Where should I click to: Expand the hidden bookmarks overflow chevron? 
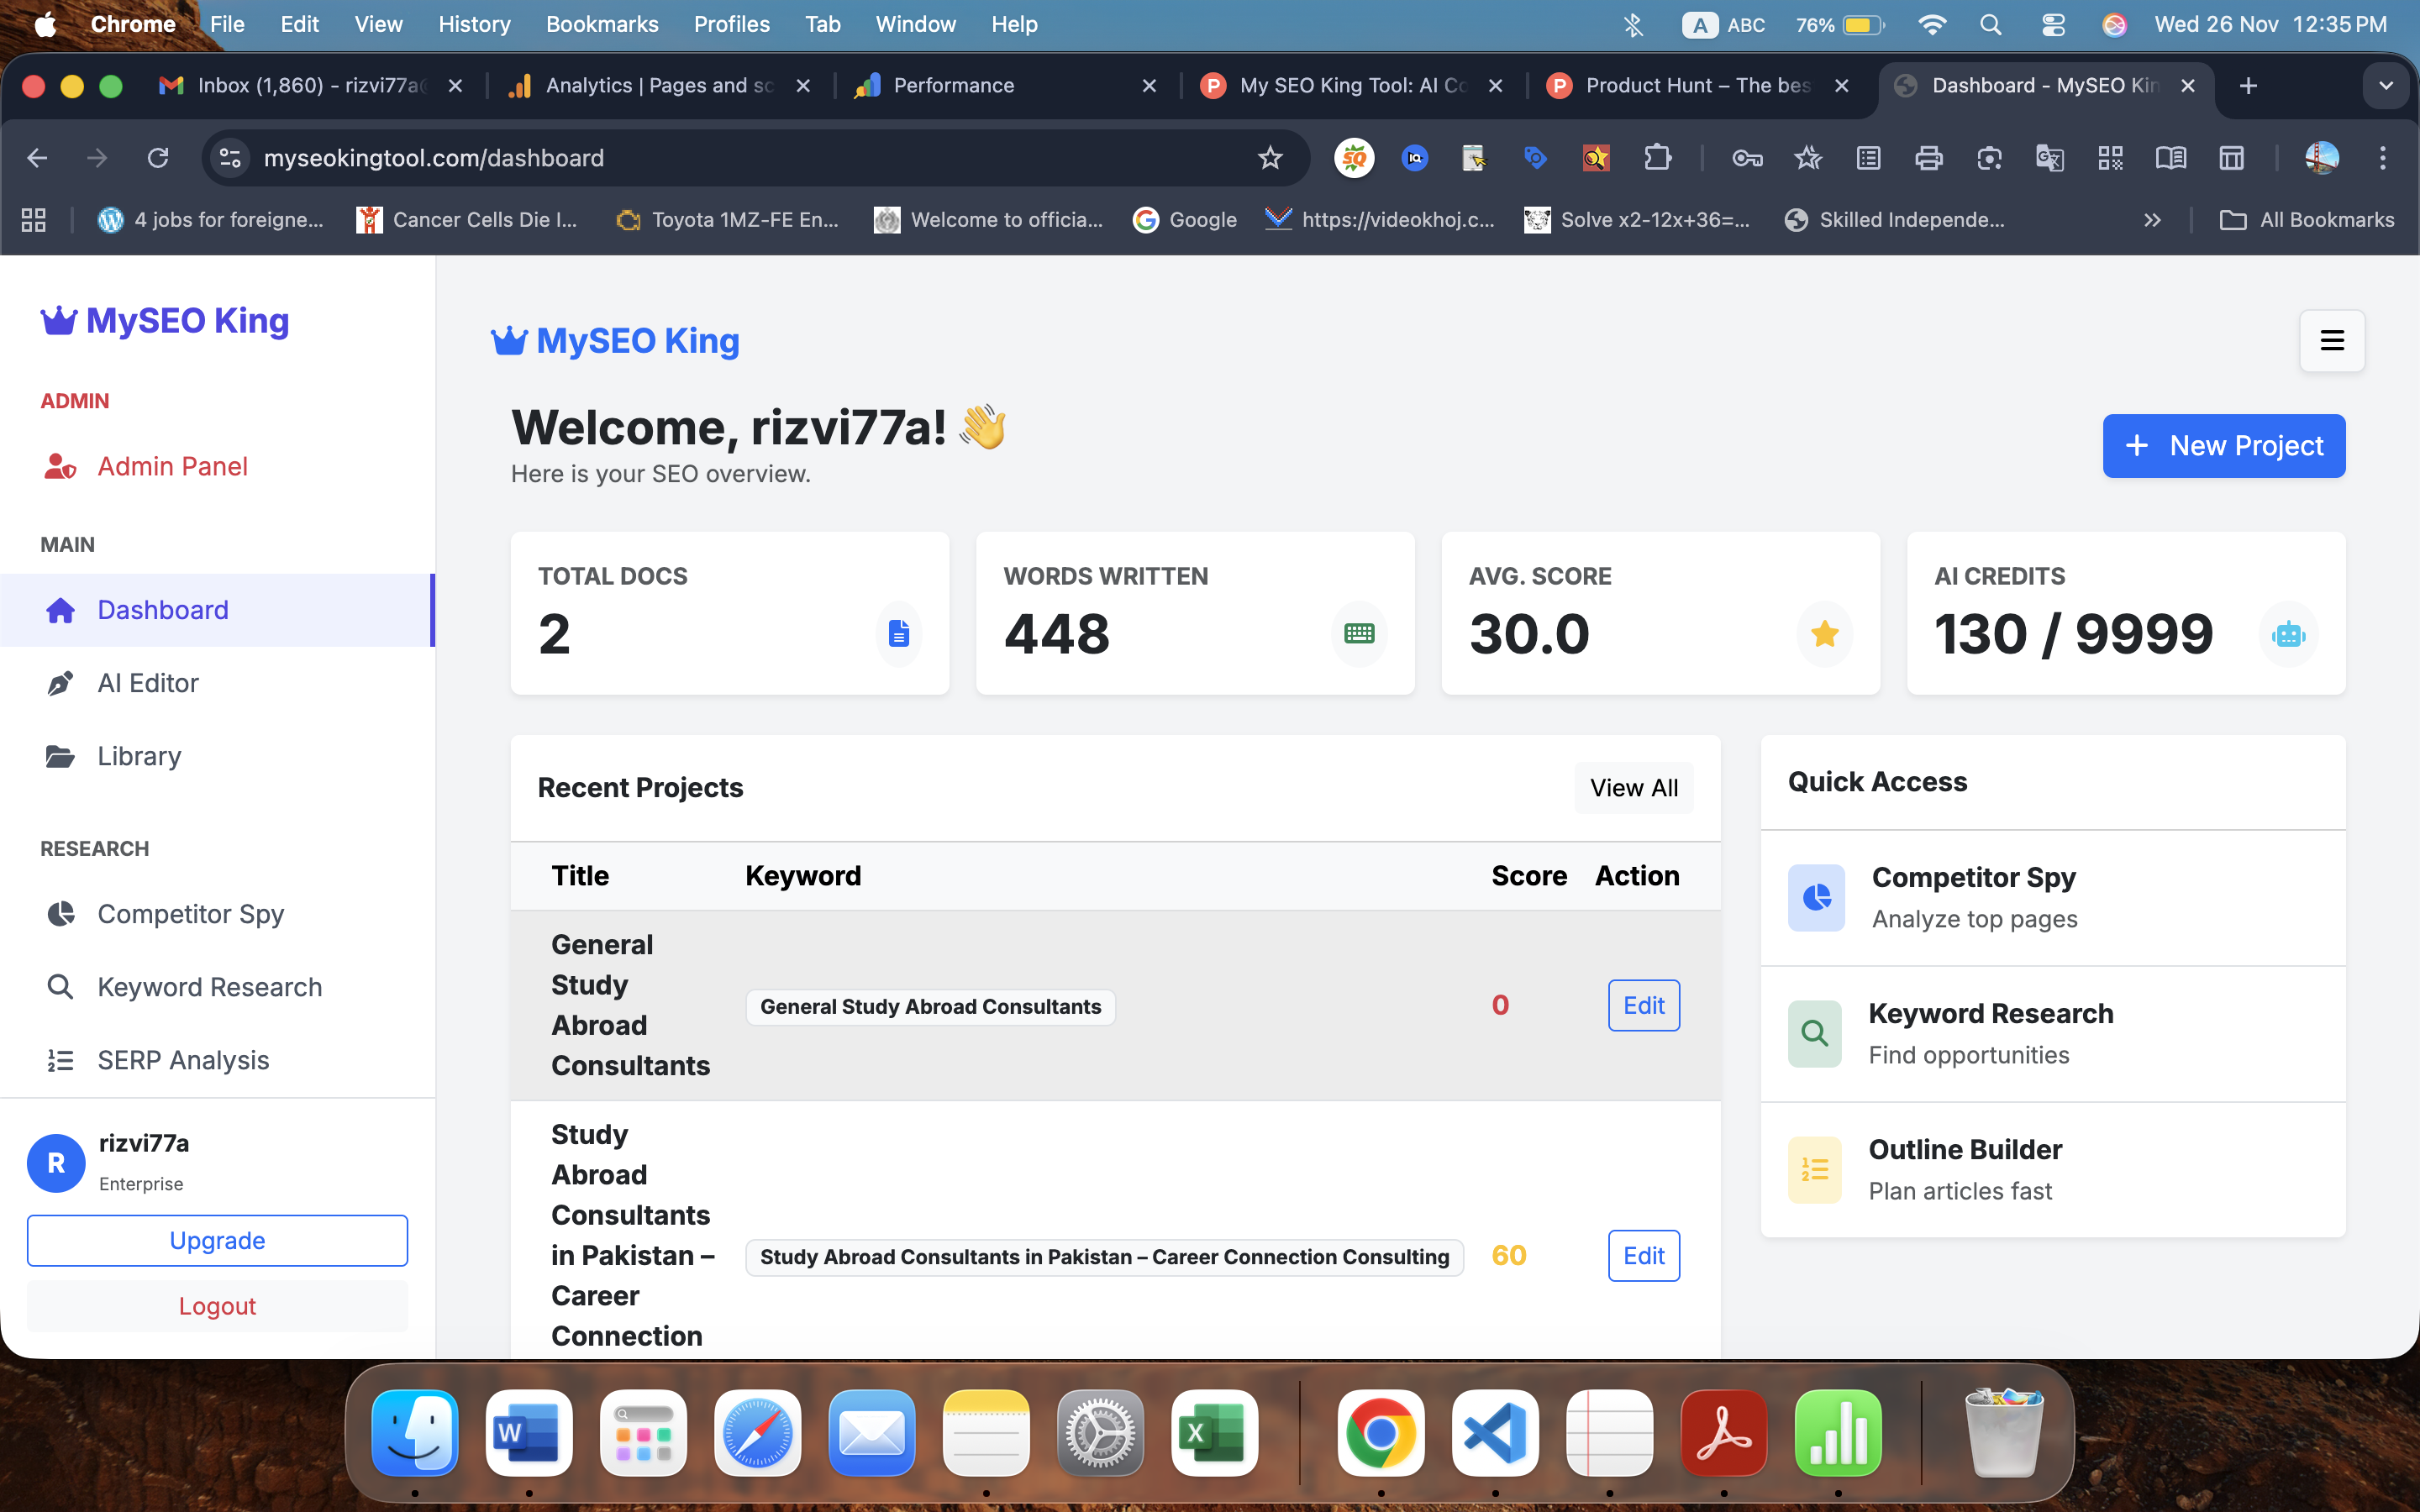2152,220
